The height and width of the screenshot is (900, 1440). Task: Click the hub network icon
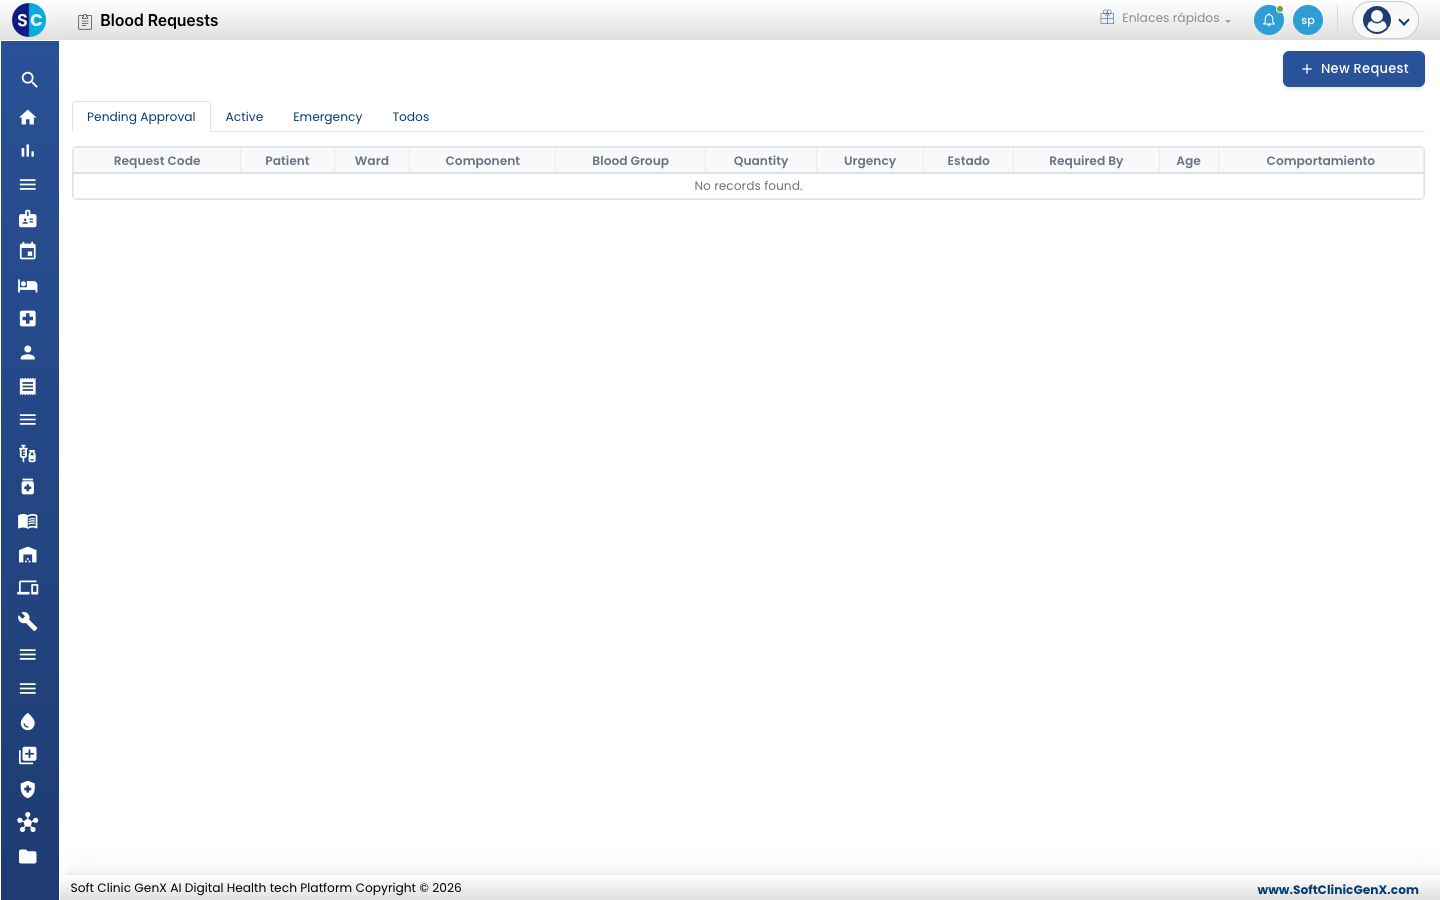tap(28, 823)
